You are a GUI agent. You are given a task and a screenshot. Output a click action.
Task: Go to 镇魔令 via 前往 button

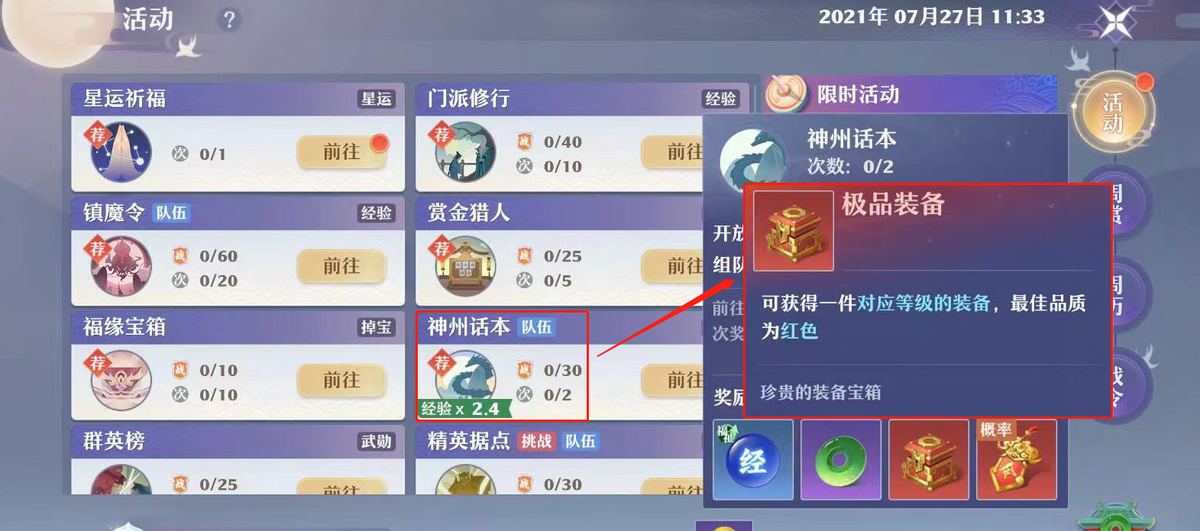click(342, 266)
